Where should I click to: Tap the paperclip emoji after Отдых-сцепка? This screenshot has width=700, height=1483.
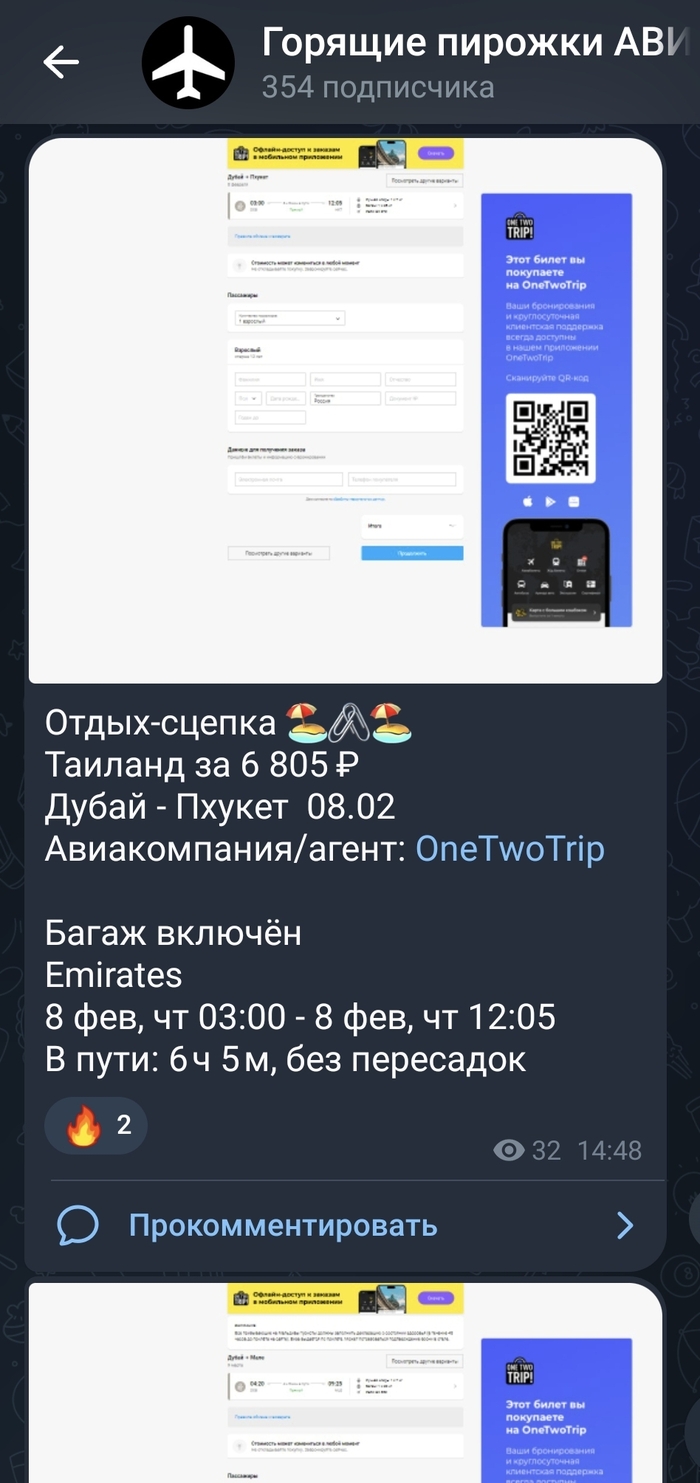343,721
